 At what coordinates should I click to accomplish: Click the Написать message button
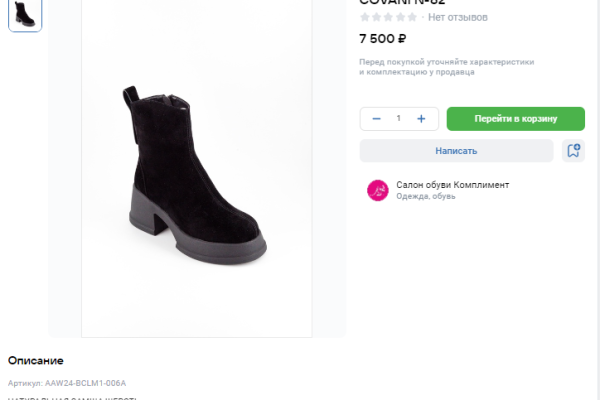coord(456,151)
